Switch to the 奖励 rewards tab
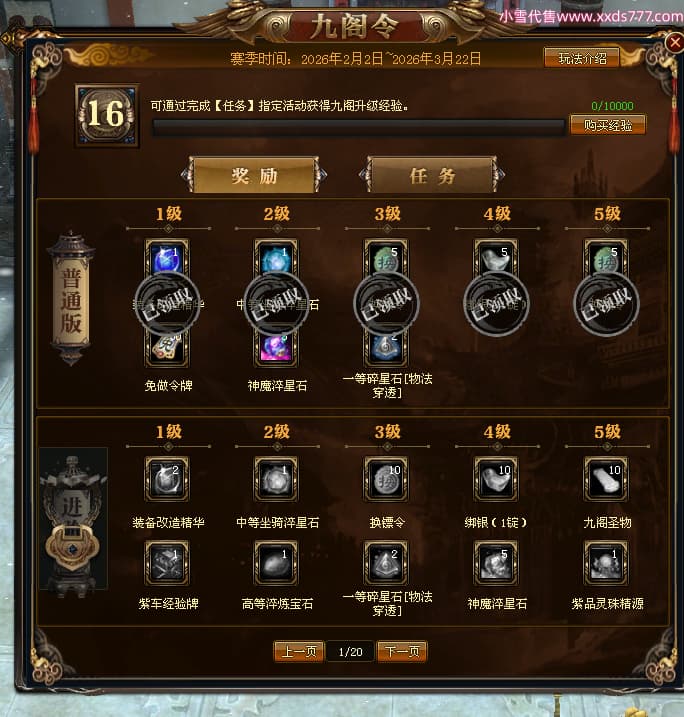This screenshot has width=684, height=717. click(x=254, y=175)
